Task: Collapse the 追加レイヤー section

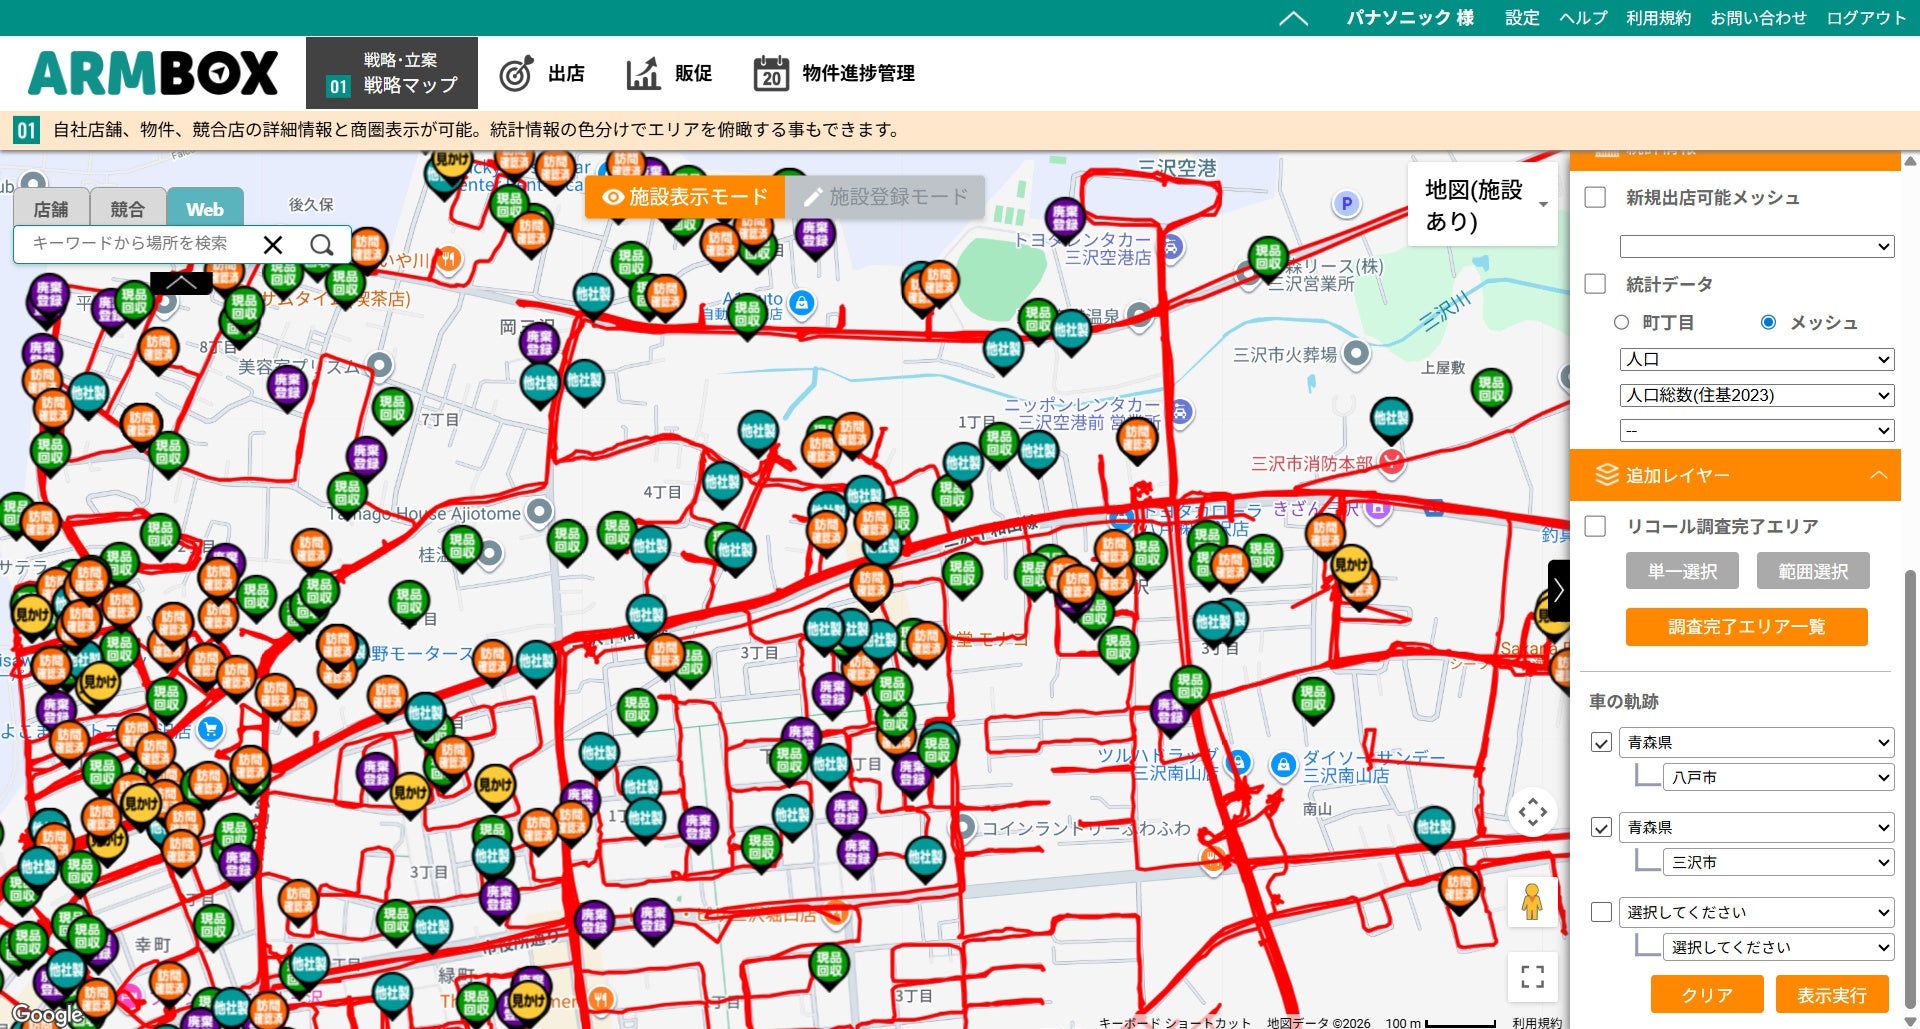Action: (1879, 475)
